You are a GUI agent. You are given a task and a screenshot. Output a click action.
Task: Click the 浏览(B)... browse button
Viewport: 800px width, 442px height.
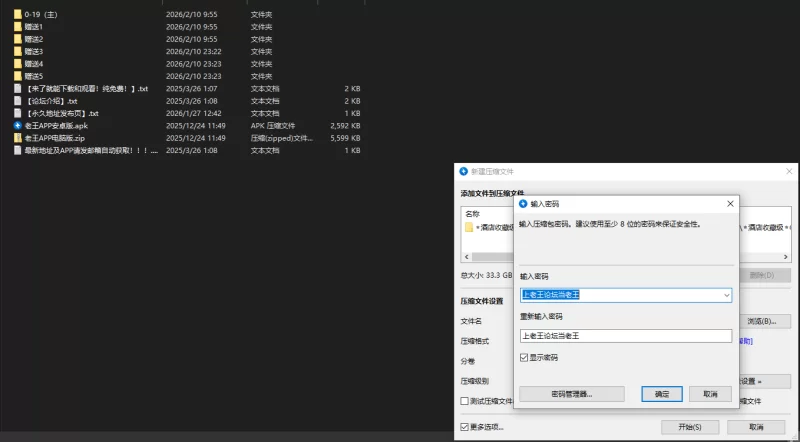coord(766,321)
